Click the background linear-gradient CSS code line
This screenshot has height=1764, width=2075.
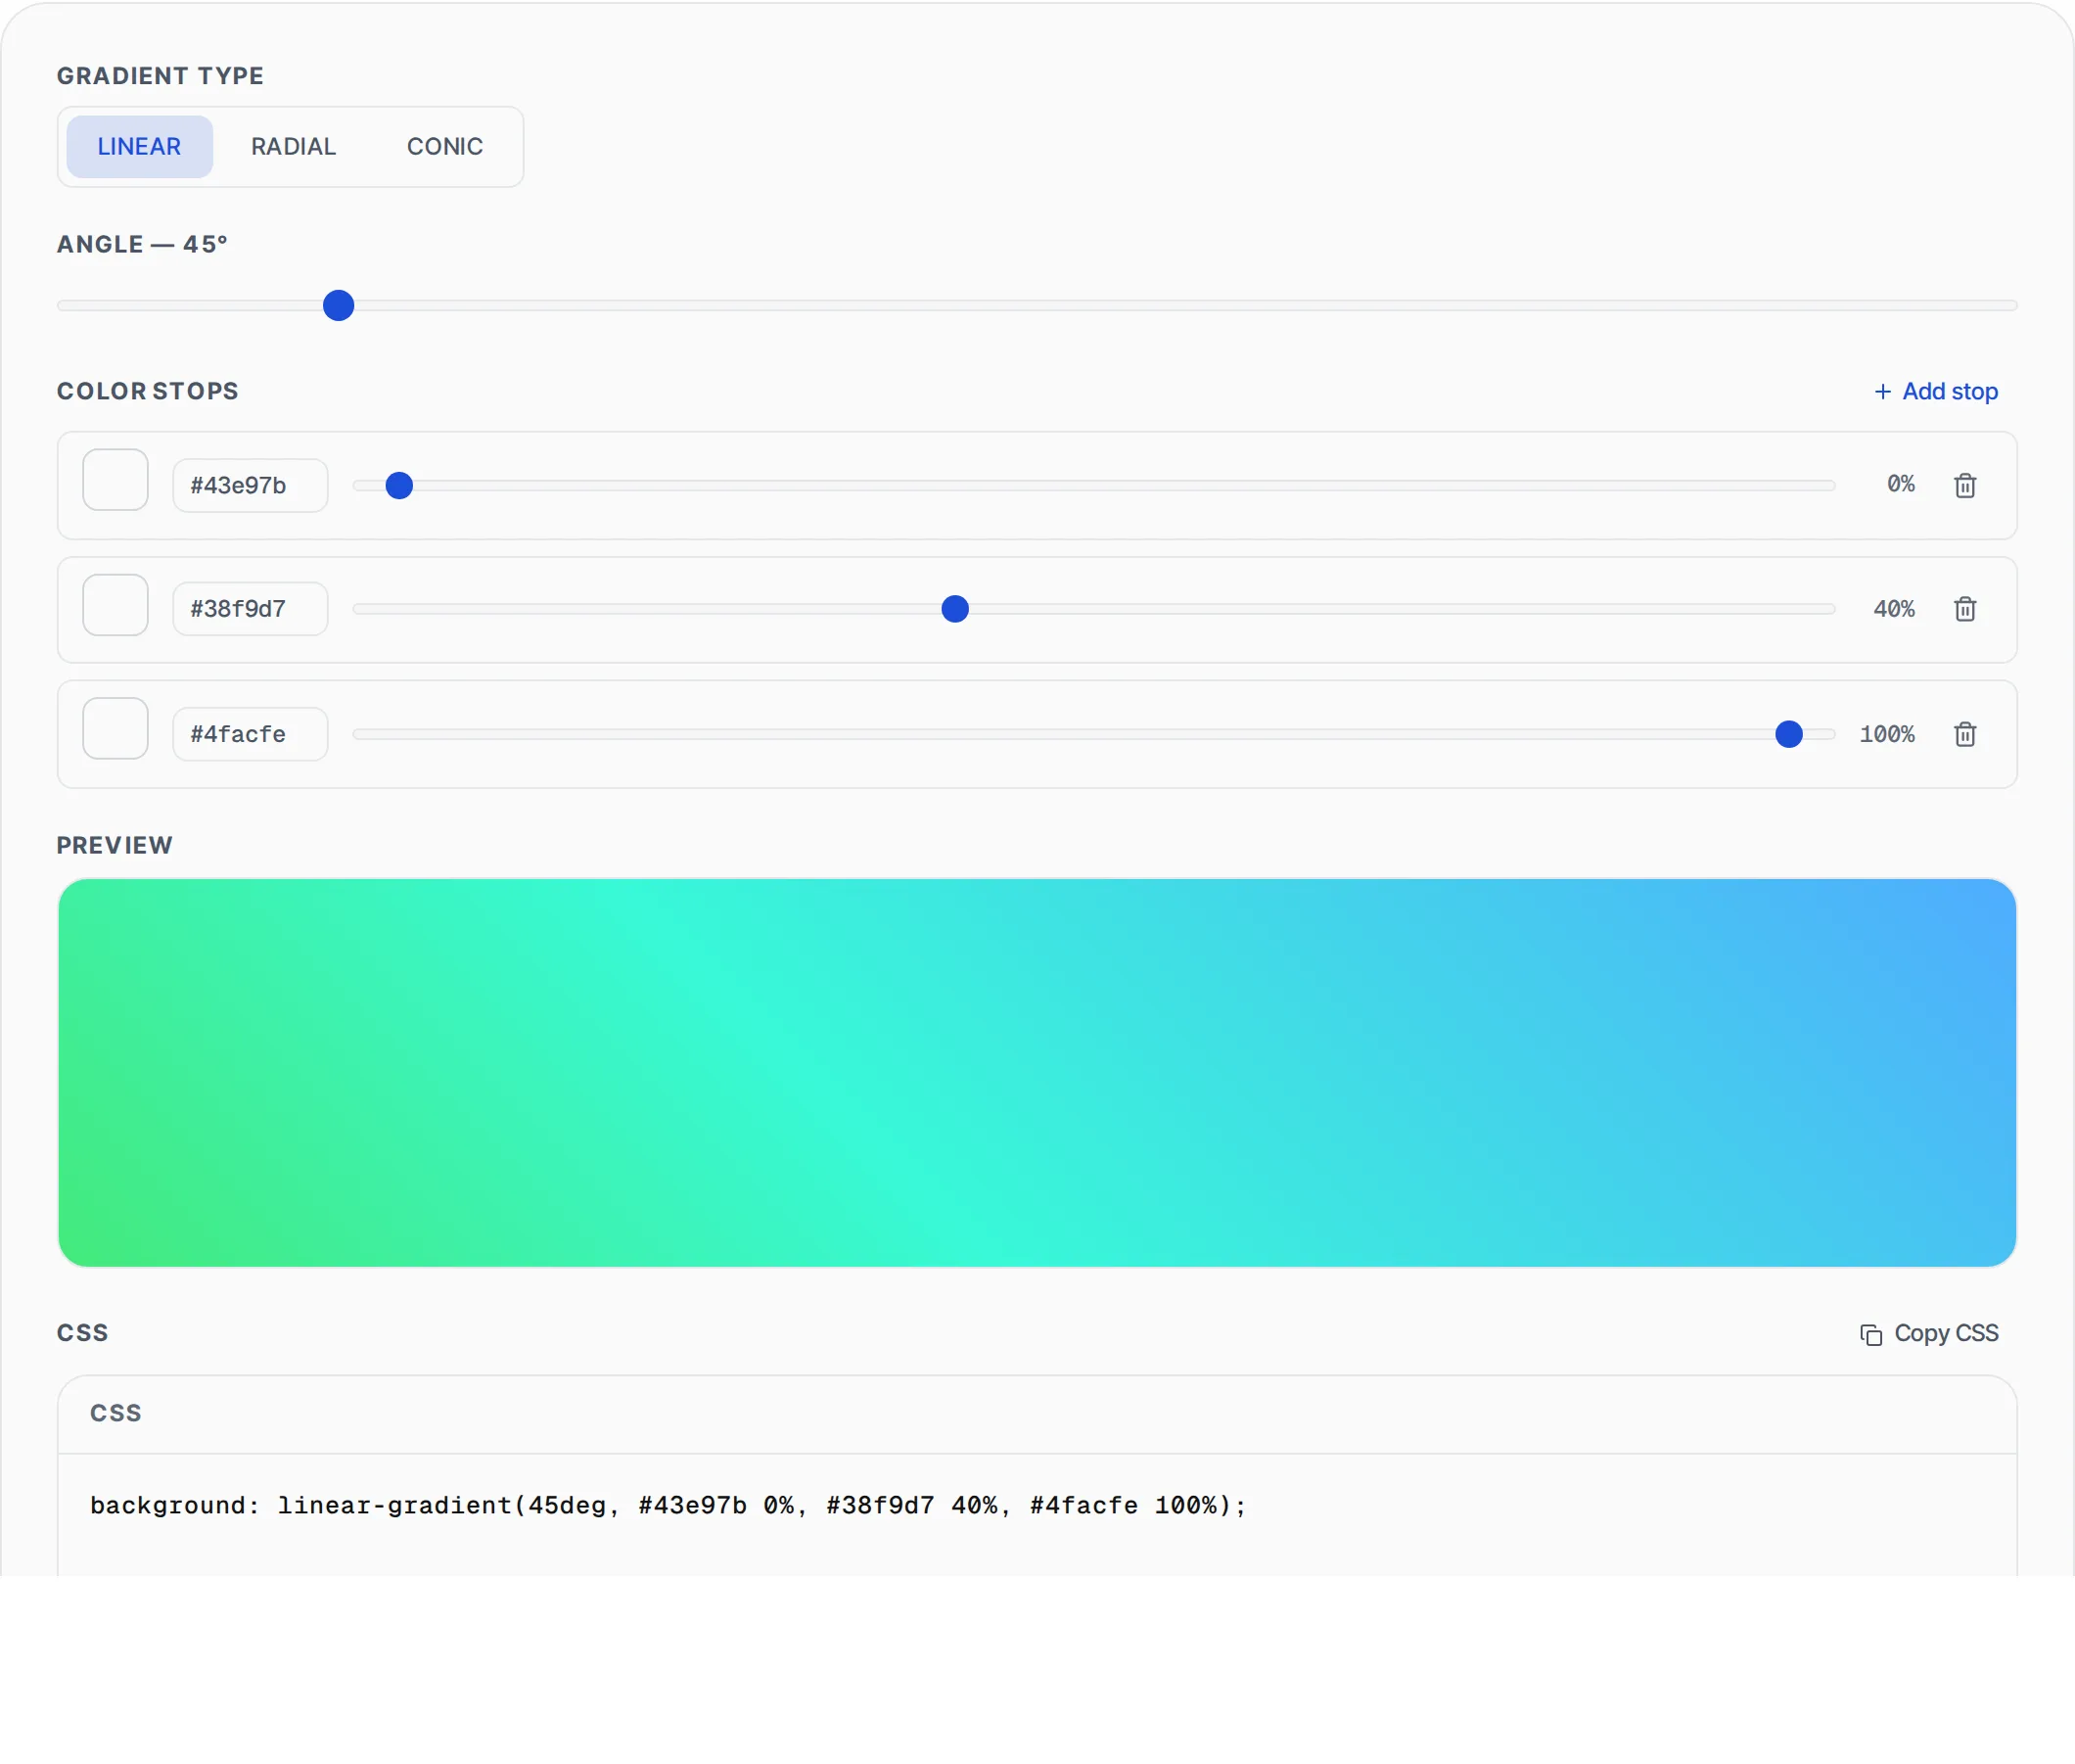(x=668, y=1505)
